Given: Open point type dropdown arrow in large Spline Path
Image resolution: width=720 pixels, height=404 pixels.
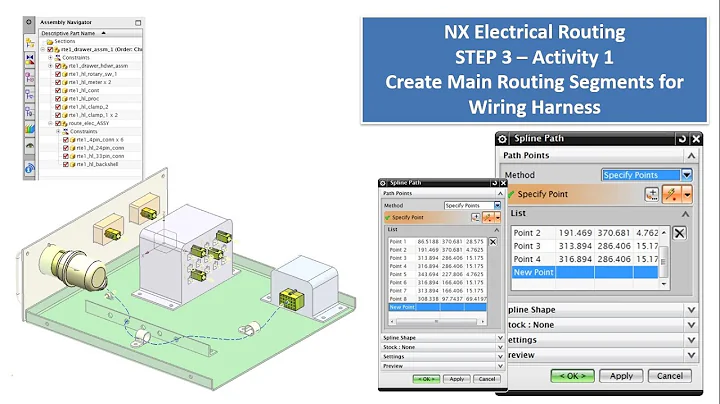Looking at the screenshot, I should tap(687, 195).
